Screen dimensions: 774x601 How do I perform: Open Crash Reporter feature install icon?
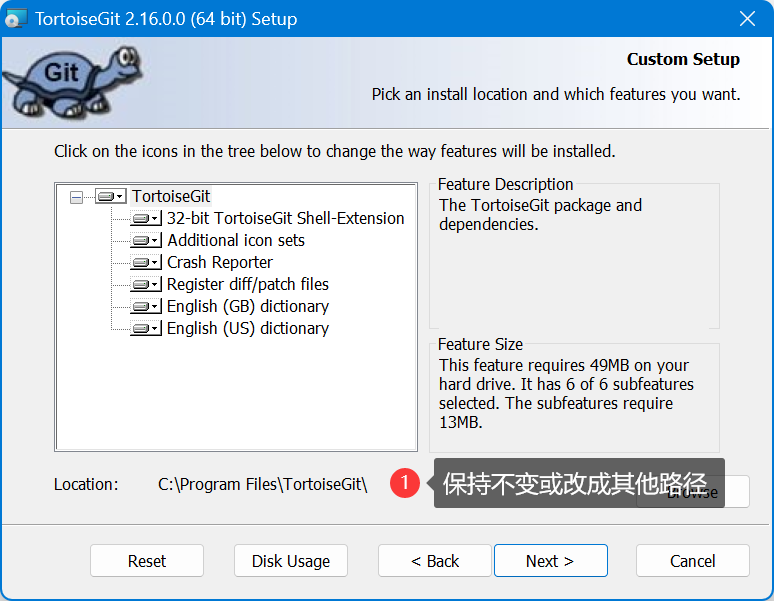(146, 263)
